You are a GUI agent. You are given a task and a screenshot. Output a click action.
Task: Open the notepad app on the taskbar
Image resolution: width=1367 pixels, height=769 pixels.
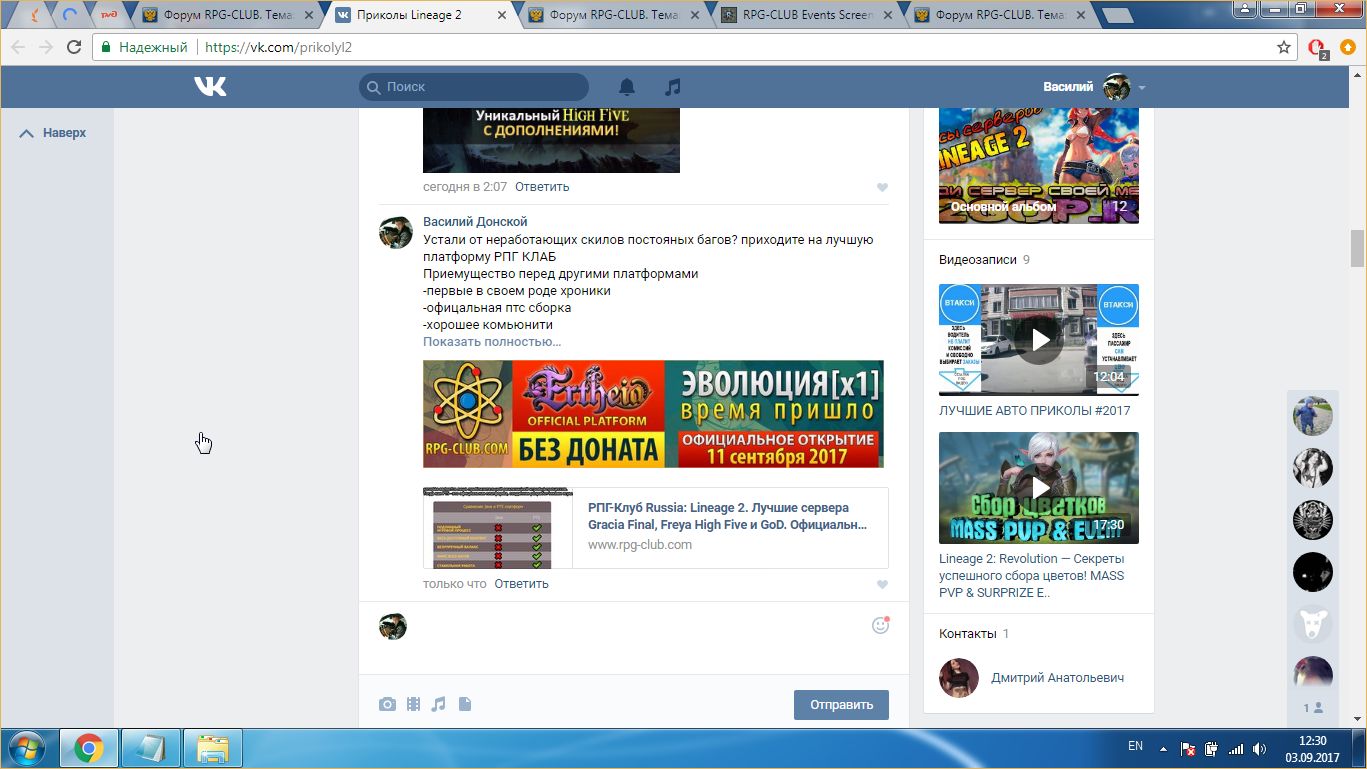pos(151,748)
